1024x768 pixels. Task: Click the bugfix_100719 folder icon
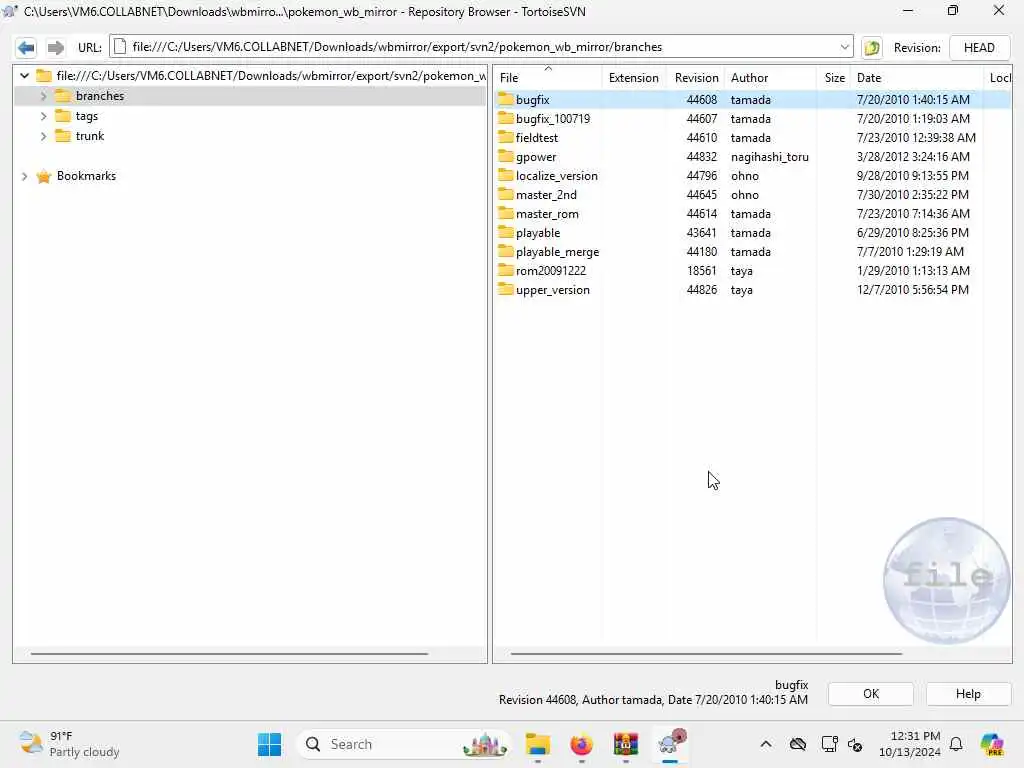tap(505, 118)
